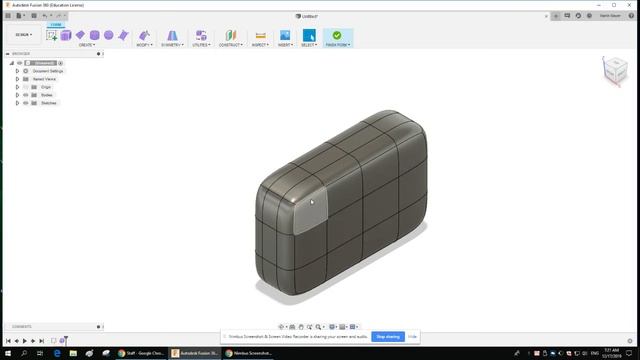Viewport: 640px width, 360px height.
Task: Open the Construct dropdown menu
Action: click(231, 45)
